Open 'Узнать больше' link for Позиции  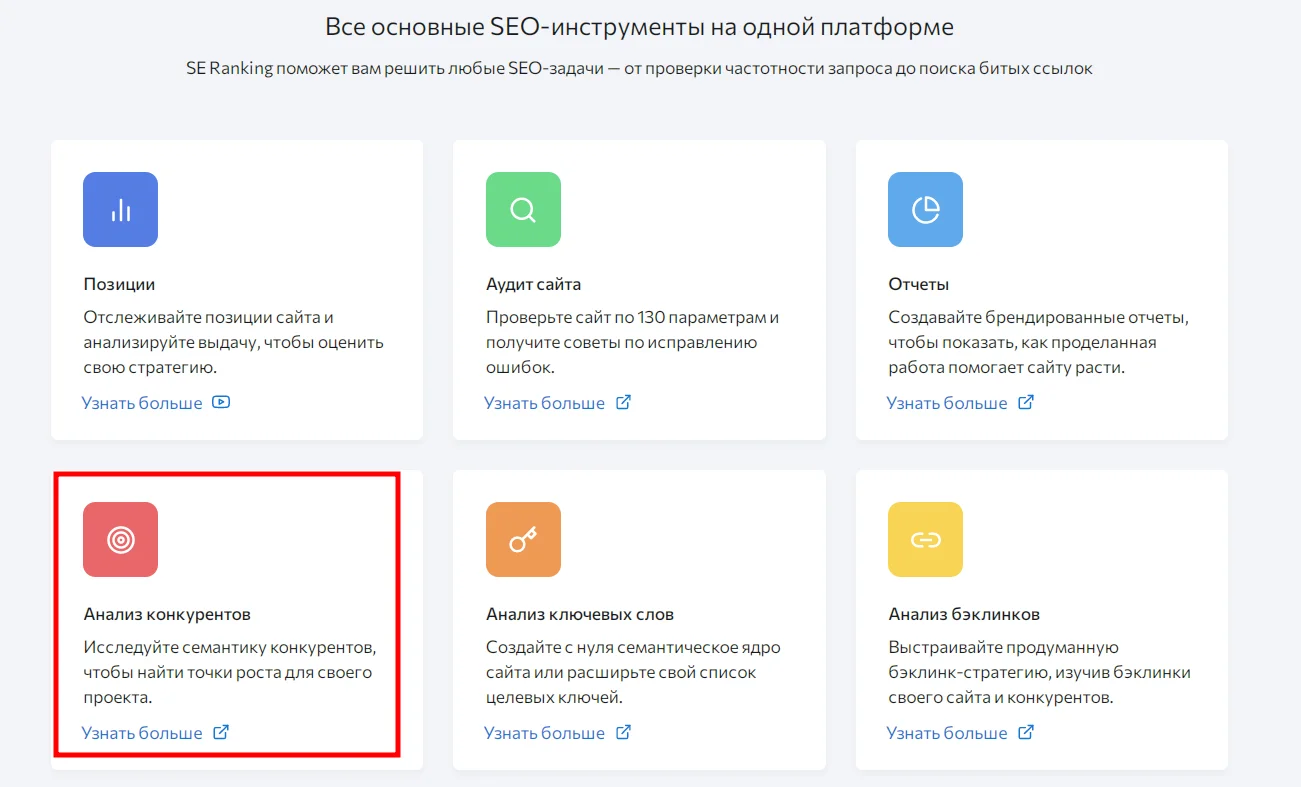[142, 403]
